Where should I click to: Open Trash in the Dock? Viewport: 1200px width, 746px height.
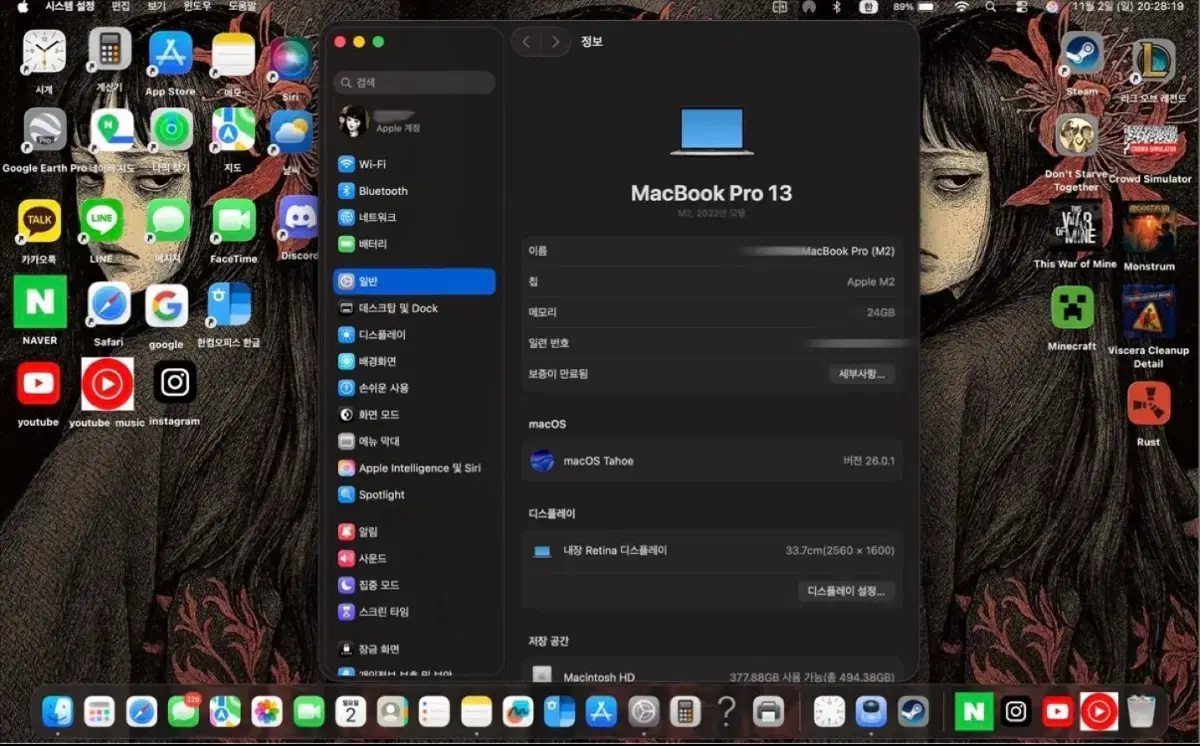tap(1141, 711)
